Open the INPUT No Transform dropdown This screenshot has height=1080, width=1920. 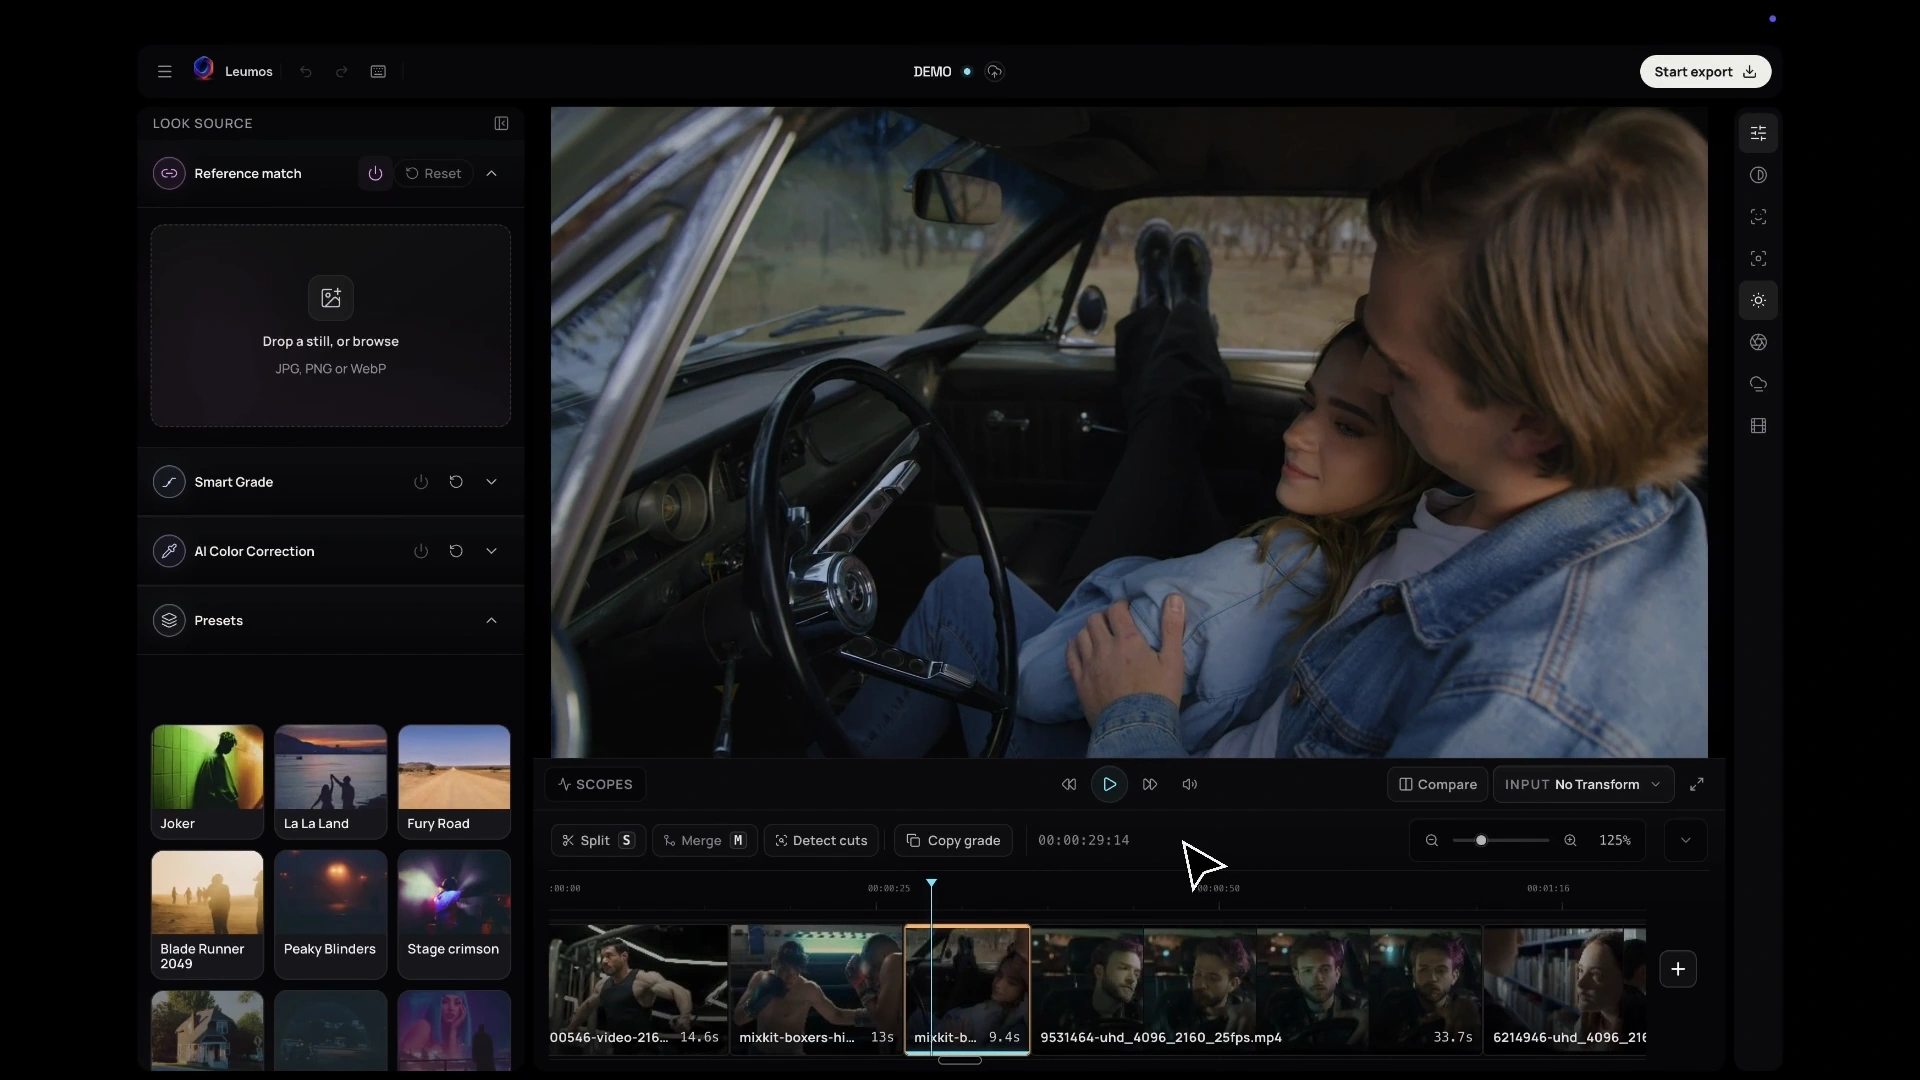click(1583, 785)
